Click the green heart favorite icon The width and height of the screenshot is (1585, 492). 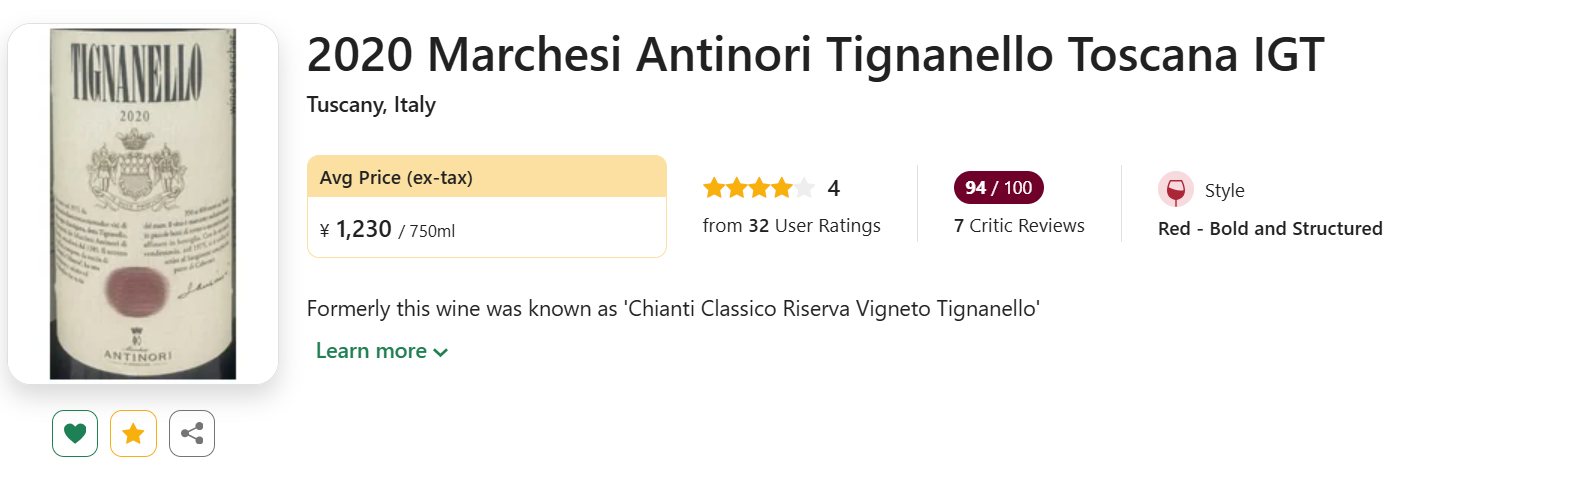75,433
